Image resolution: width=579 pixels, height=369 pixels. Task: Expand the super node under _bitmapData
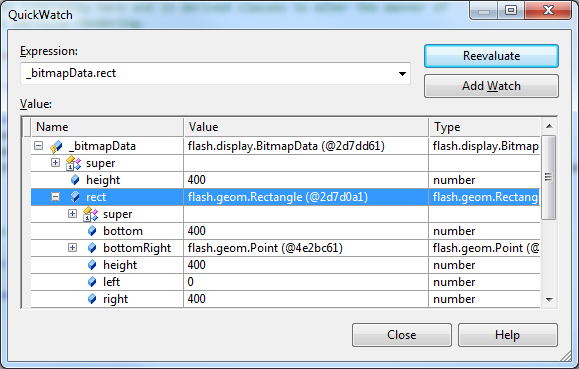click(55, 163)
